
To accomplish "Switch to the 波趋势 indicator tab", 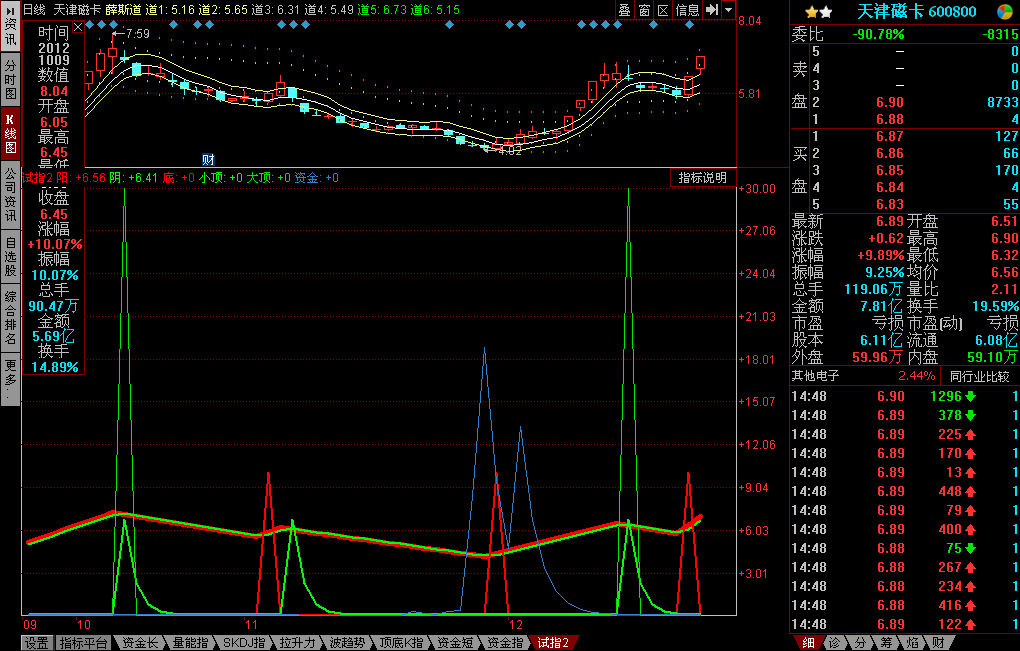I will click(347, 643).
